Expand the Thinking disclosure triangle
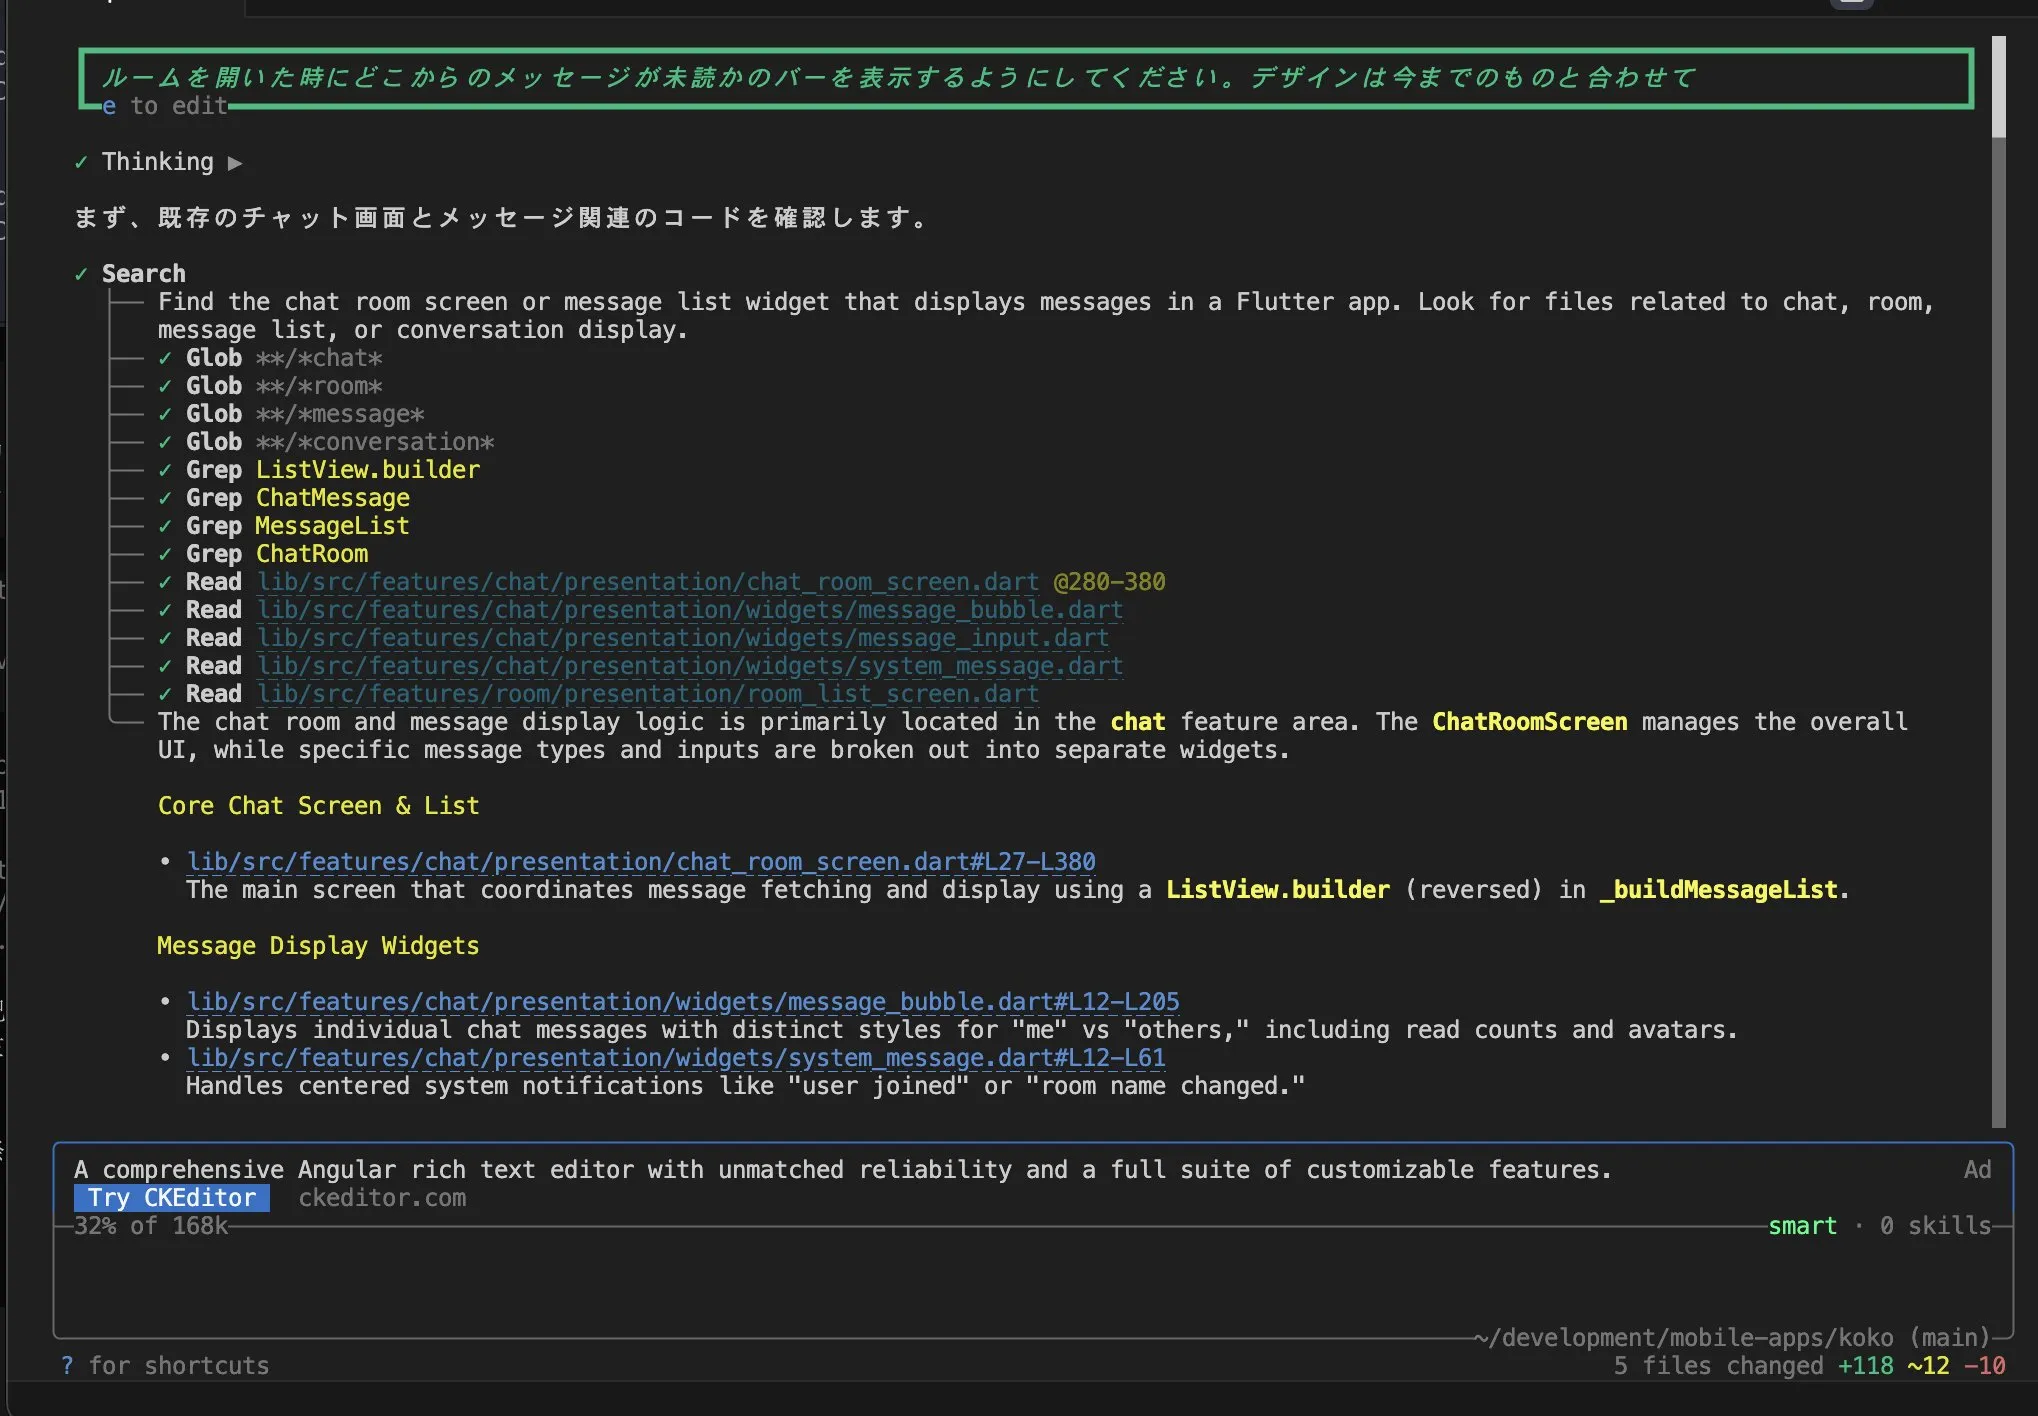 [x=235, y=163]
